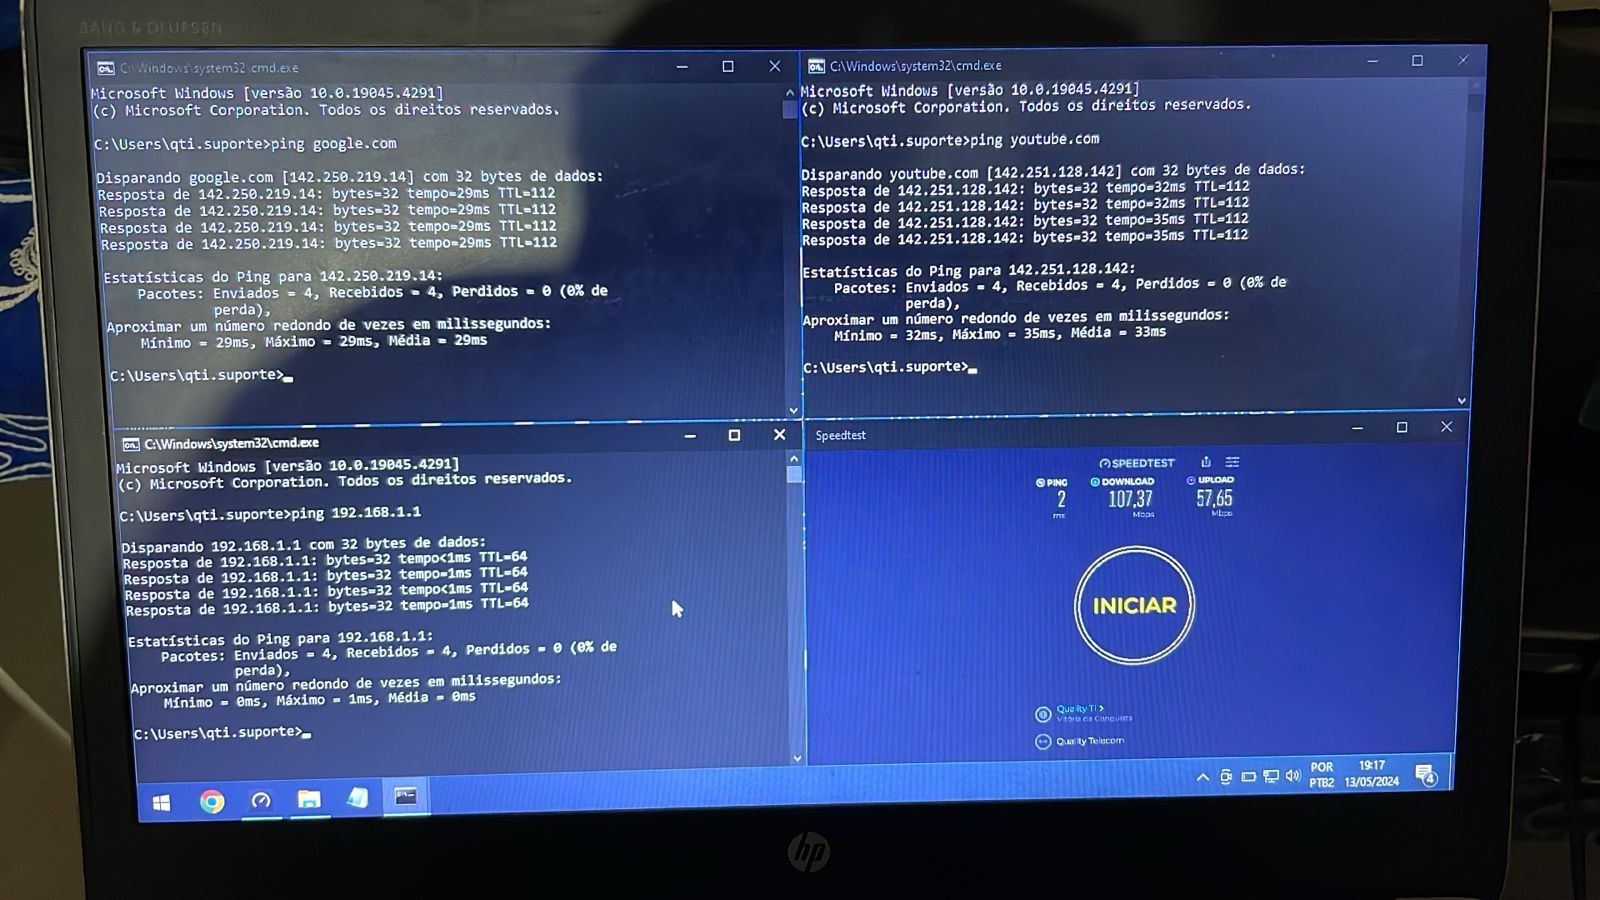
Task: Click the volume icon in system tray
Action: point(1293,776)
